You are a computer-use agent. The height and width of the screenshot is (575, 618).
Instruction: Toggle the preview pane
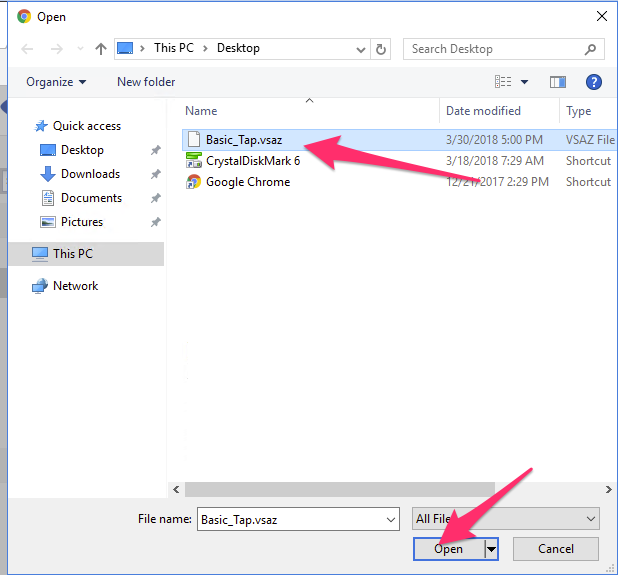[558, 82]
